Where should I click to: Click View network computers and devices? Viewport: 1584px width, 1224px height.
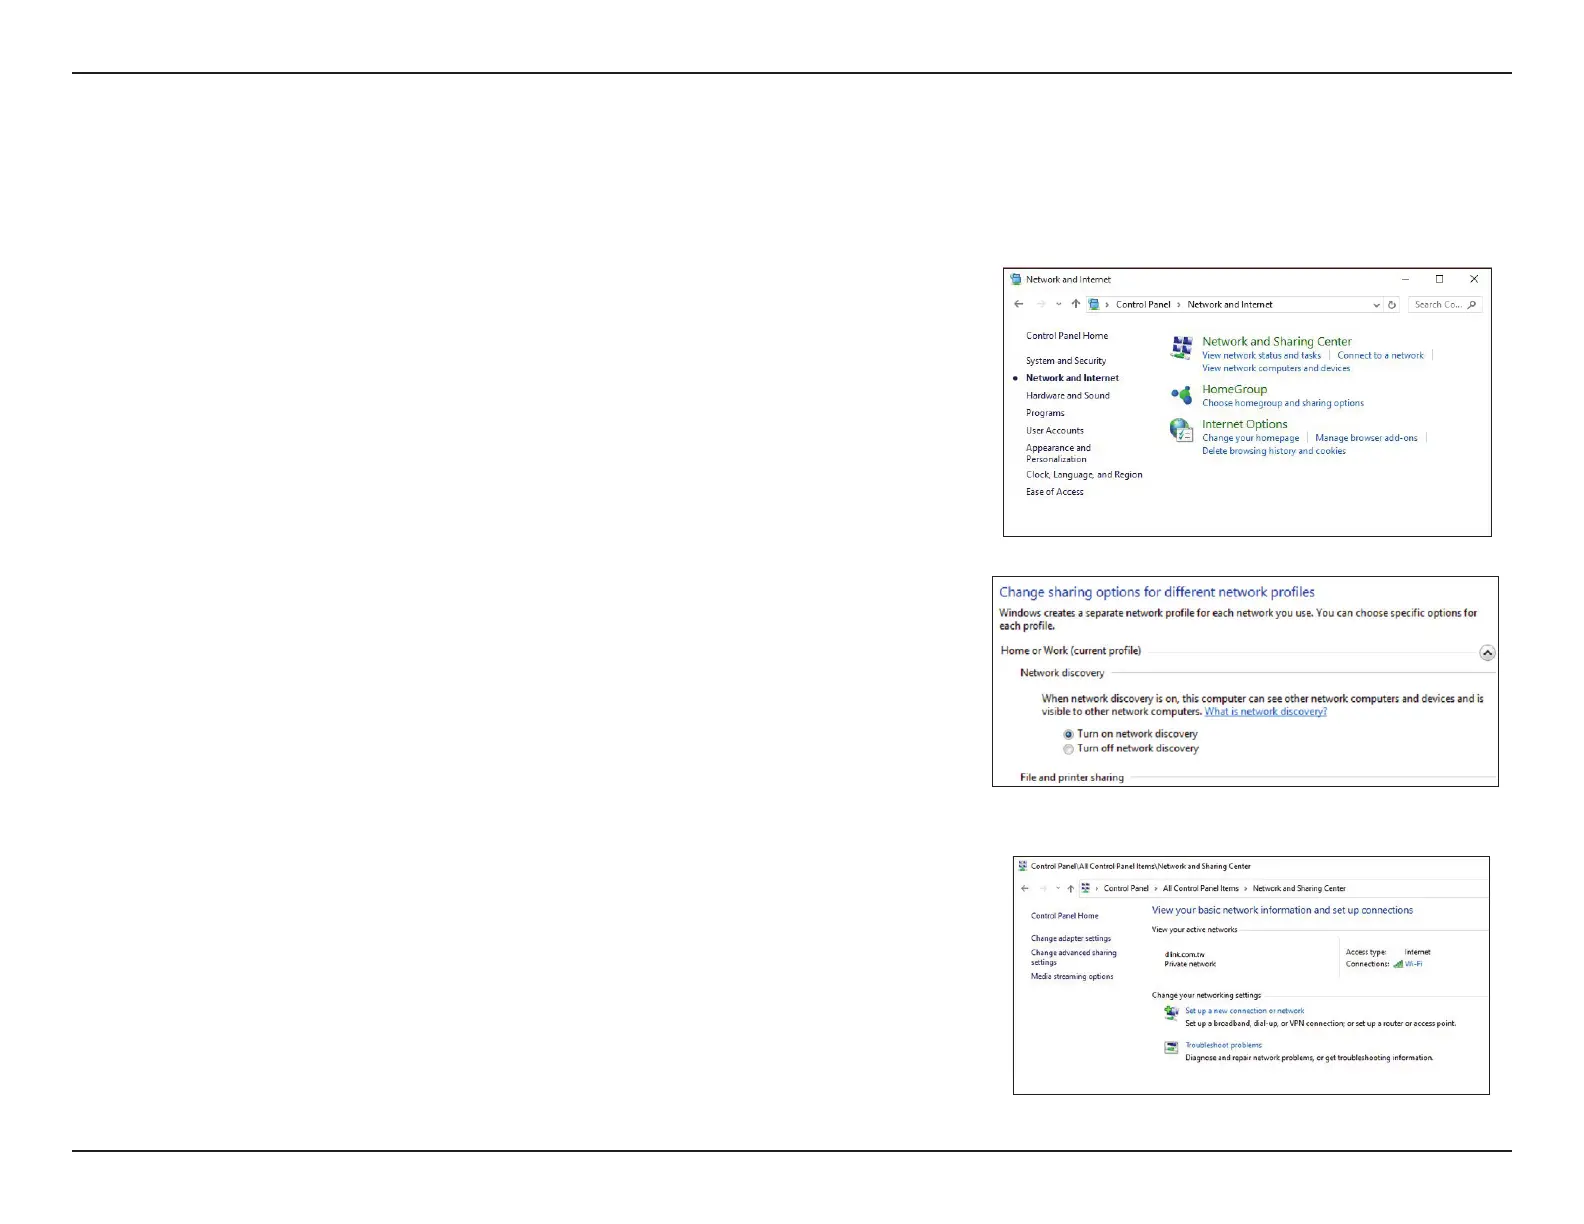point(1276,369)
